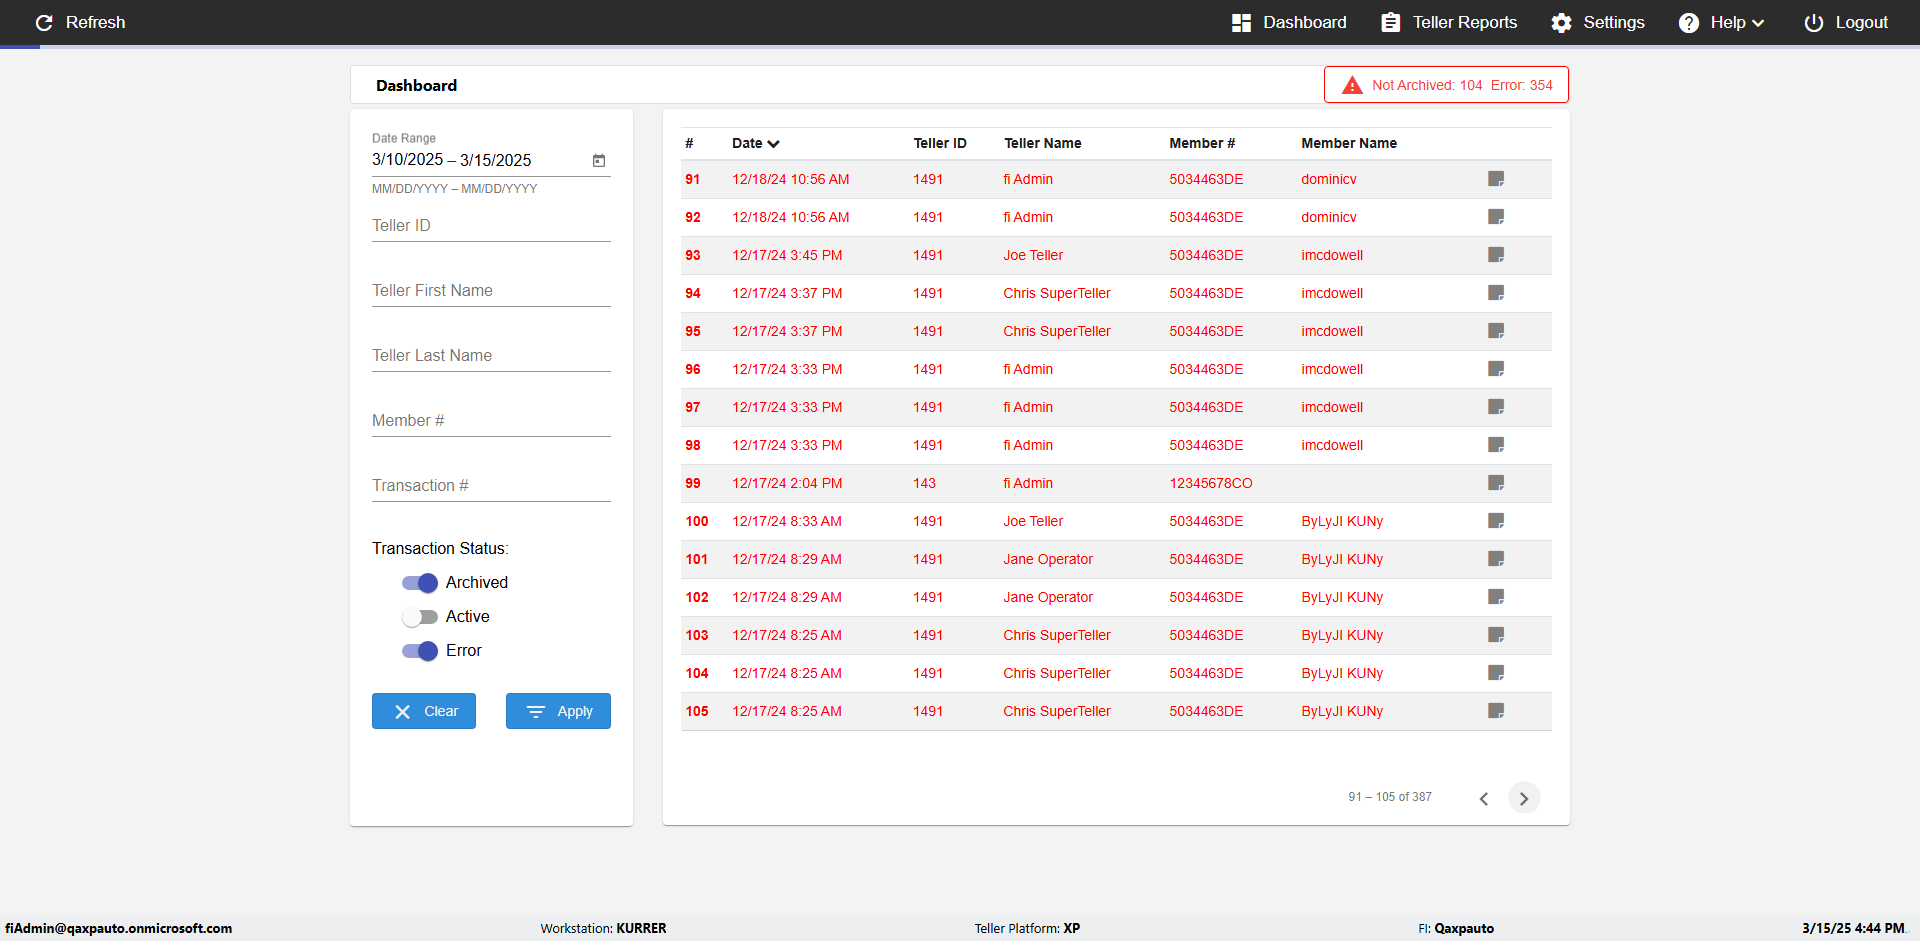Click the red warning alert icon
The height and width of the screenshot is (941, 1920).
coord(1352,86)
